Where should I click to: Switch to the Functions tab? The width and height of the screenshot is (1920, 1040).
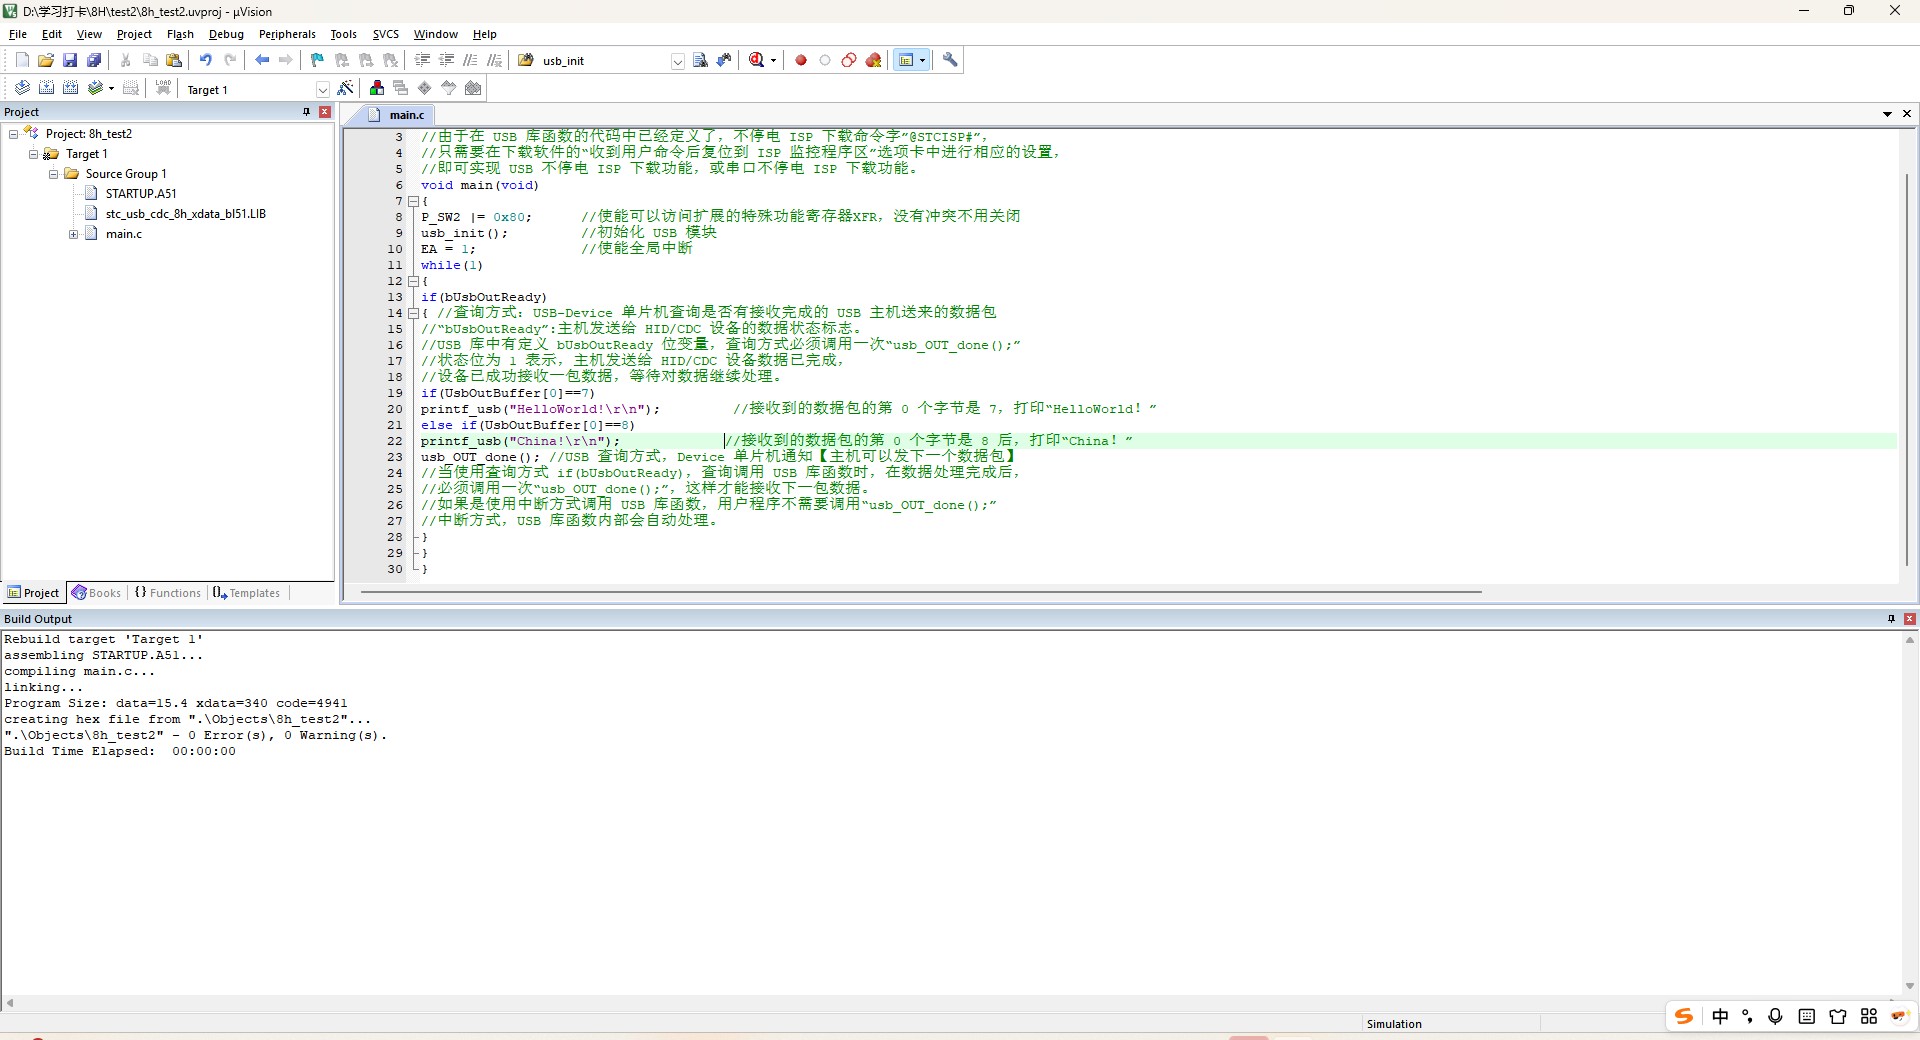(168, 593)
